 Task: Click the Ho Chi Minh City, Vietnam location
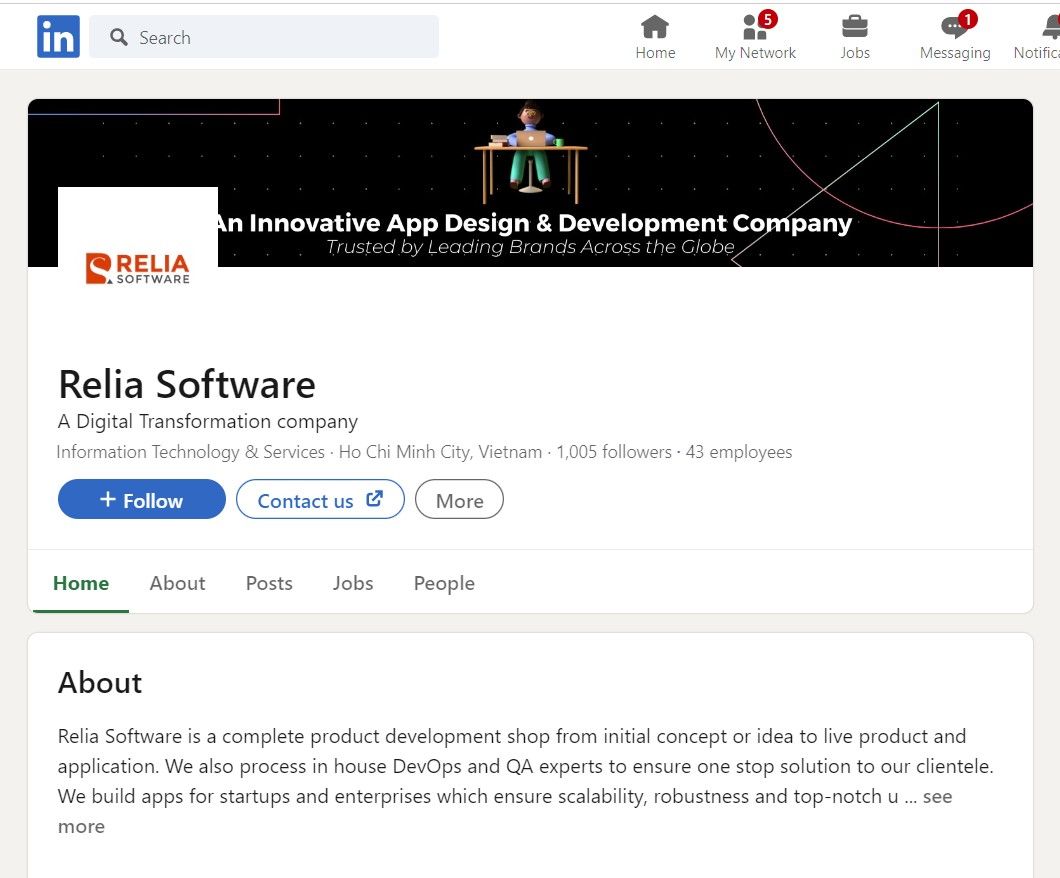(x=440, y=452)
